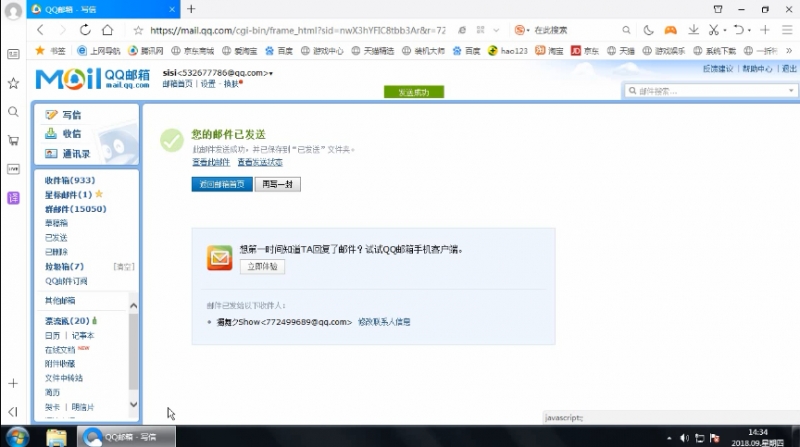800x447 pixels.
Task: Open the 已发送 sent folder
Action: click(x=56, y=237)
